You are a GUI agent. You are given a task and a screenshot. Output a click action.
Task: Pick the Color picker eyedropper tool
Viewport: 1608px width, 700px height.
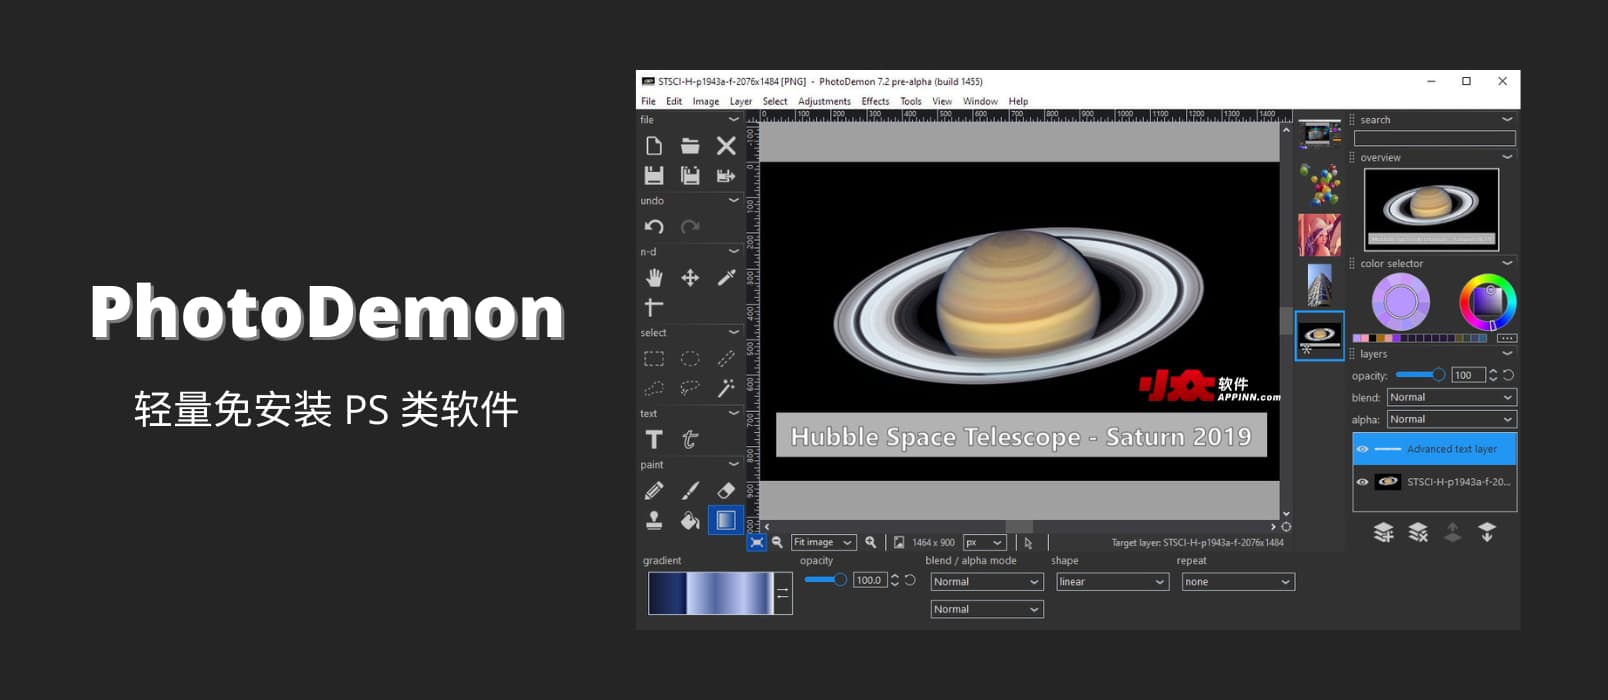[x=726, y=278]
